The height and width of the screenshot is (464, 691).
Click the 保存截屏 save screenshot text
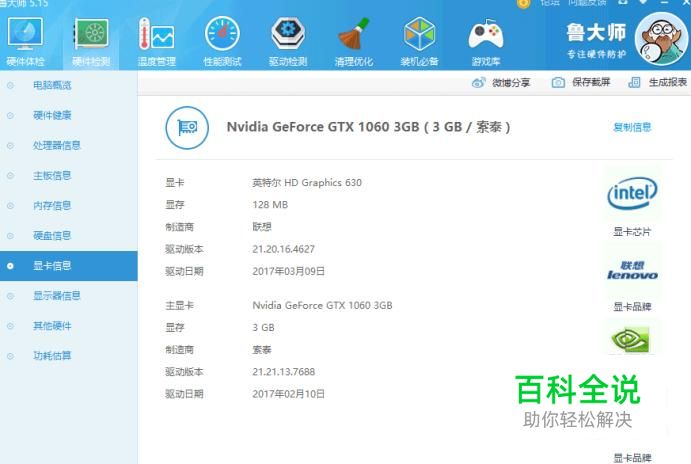(591, 82)
